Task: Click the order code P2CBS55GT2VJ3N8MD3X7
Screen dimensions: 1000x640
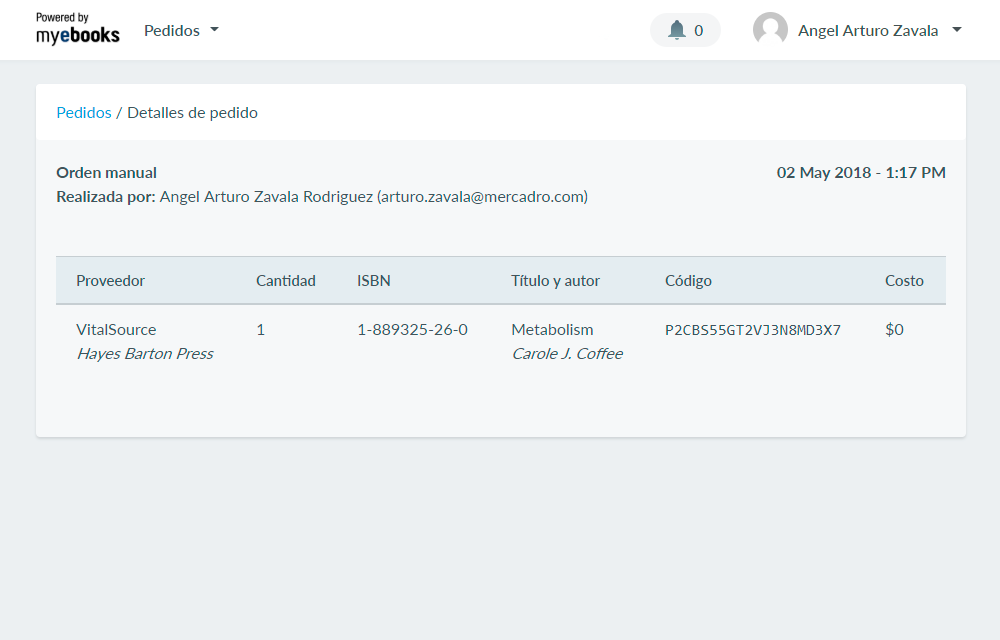Action: (752, 330)
